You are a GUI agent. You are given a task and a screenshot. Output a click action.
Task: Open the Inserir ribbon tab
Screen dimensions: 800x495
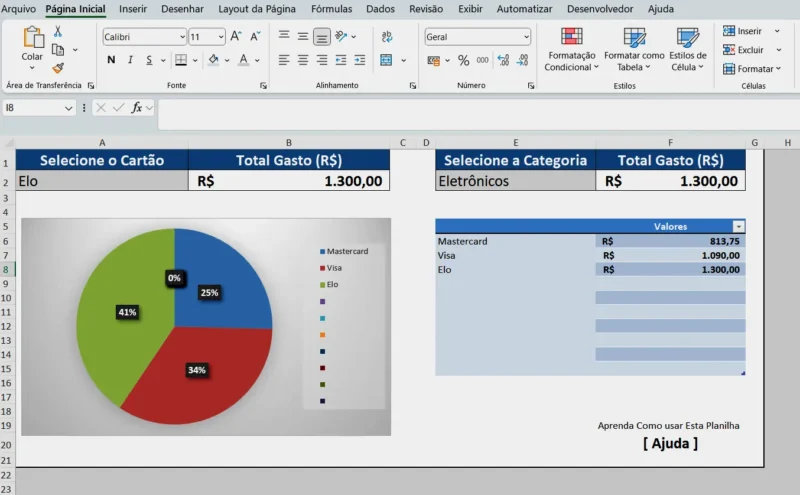click(133, 8)
